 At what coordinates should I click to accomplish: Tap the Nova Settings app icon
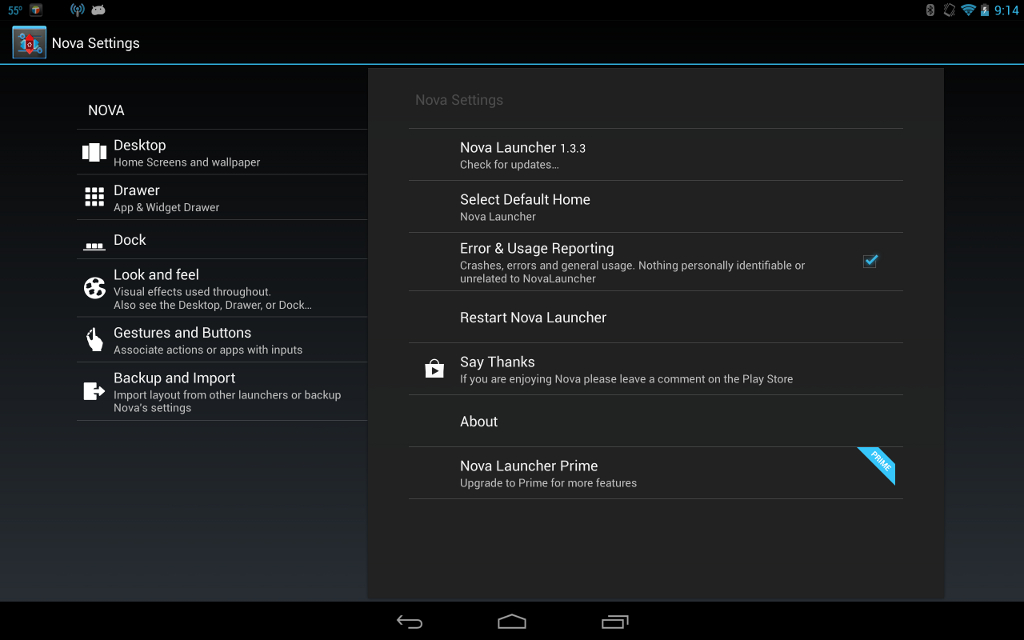click(x=29, y=42)
